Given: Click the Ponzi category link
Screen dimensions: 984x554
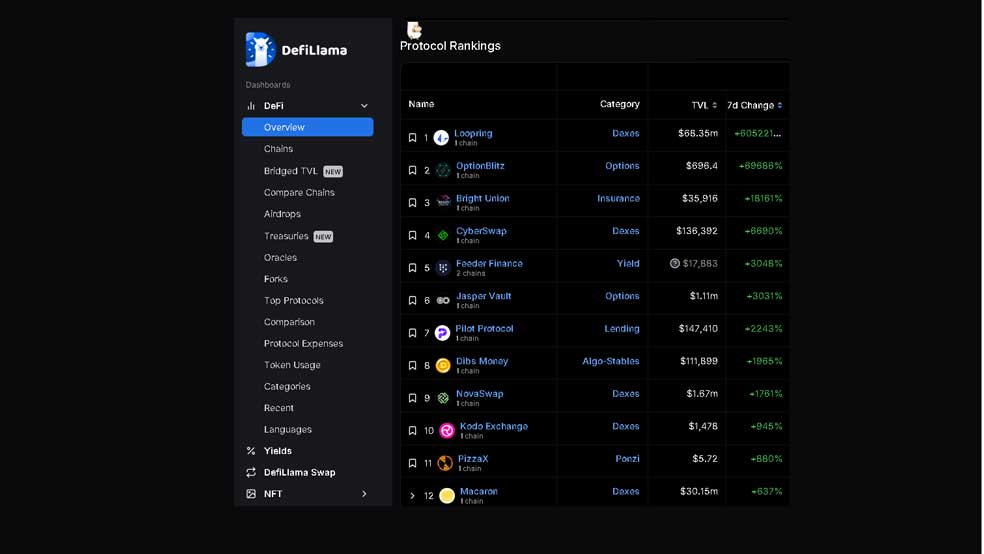Looking at the screenshot, I should [x=627, y=459].
